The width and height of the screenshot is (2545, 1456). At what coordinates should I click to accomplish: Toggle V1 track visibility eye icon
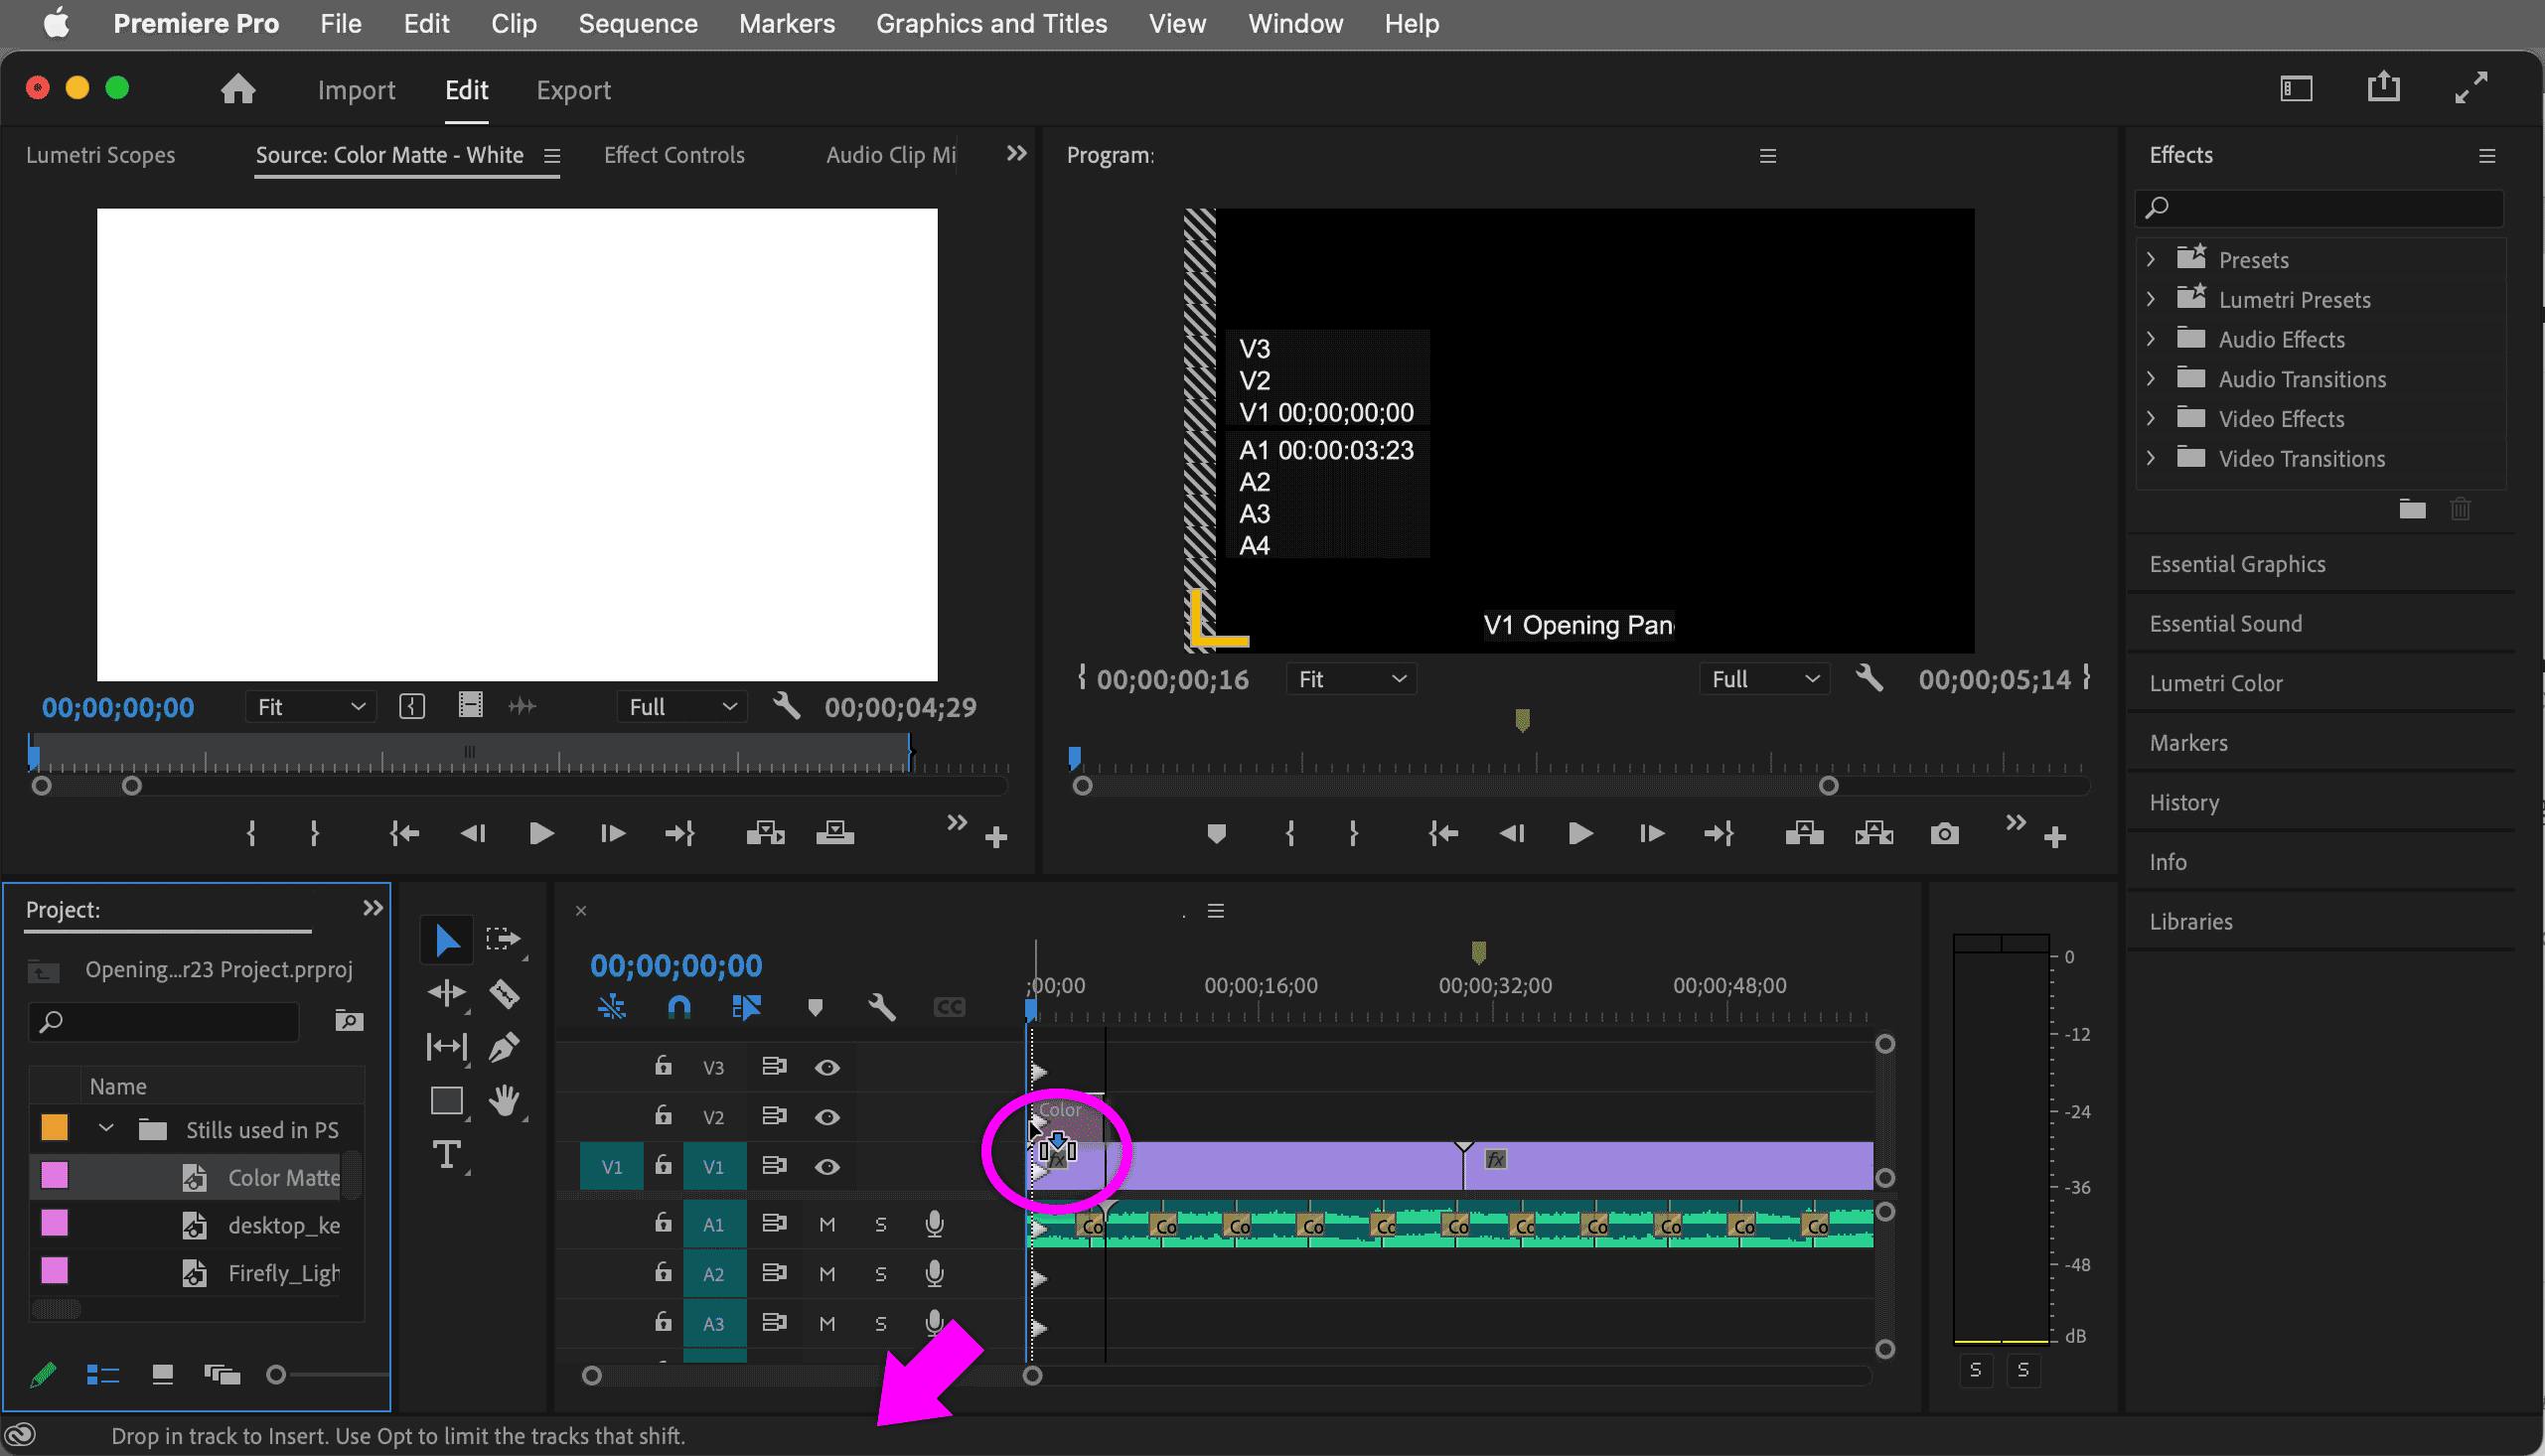(x=828, y=1166)
